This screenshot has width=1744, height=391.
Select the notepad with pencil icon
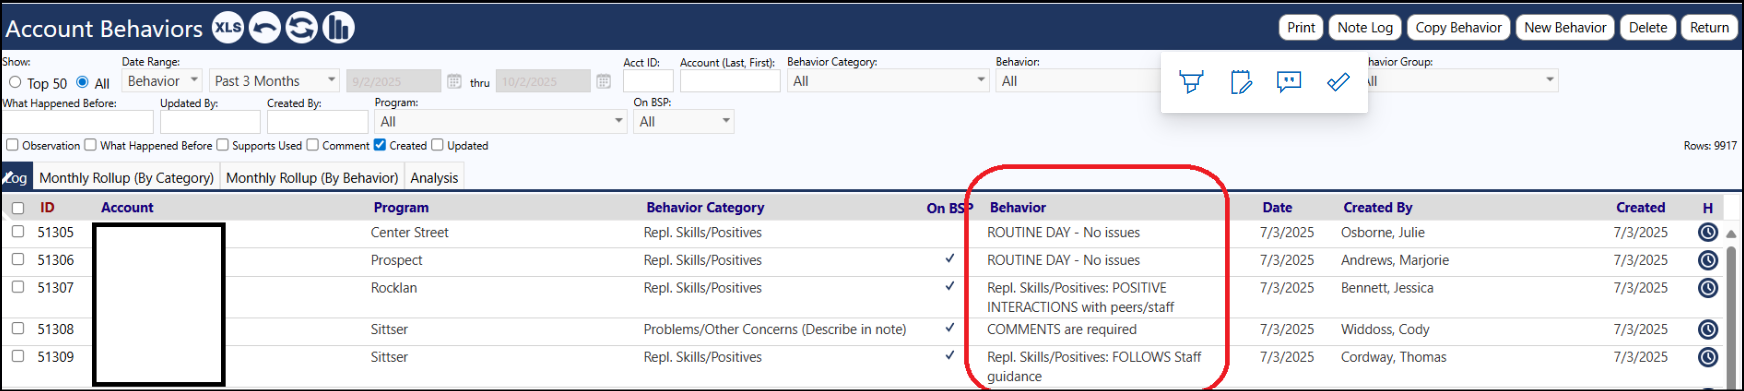pos(1241,82)
